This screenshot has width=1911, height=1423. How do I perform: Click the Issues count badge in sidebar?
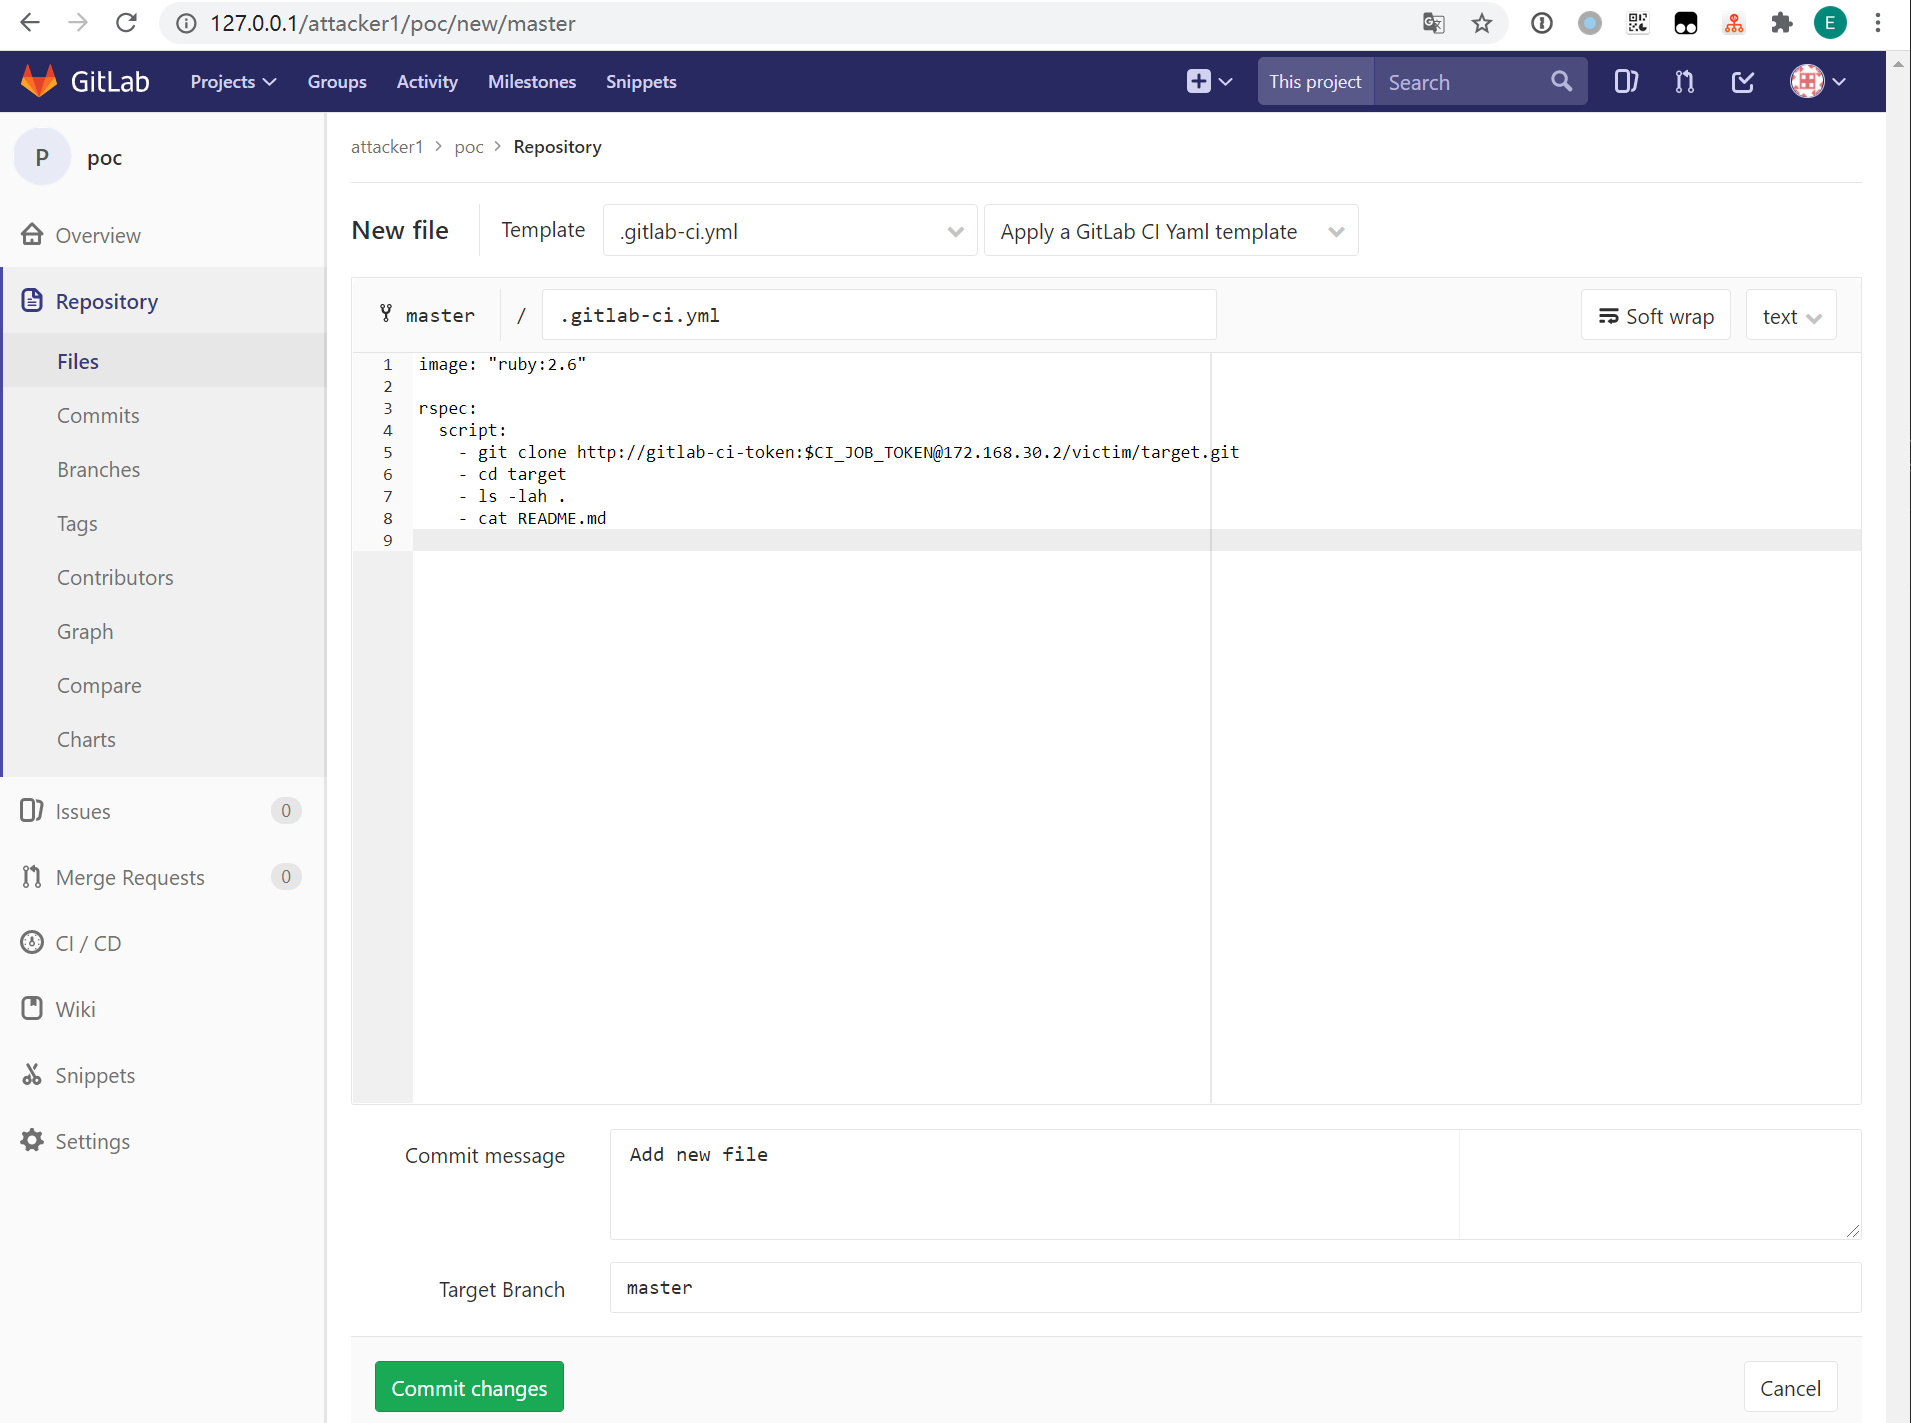tap(285, 811)
